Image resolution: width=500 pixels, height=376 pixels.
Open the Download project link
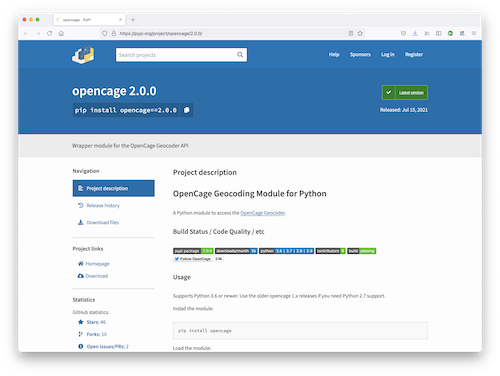click(x=97, y=276)
